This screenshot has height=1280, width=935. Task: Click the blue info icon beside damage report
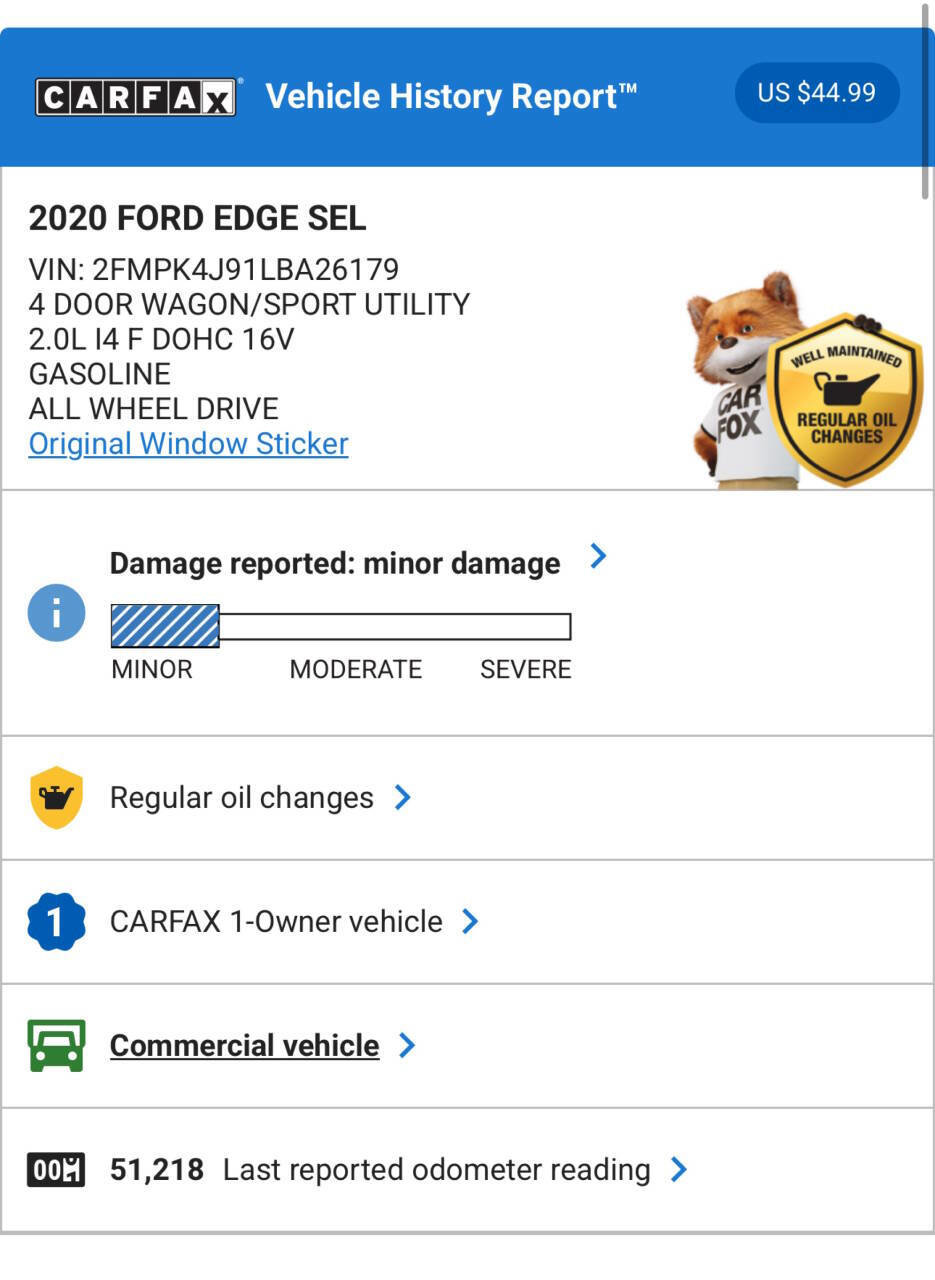coord(56,612)
